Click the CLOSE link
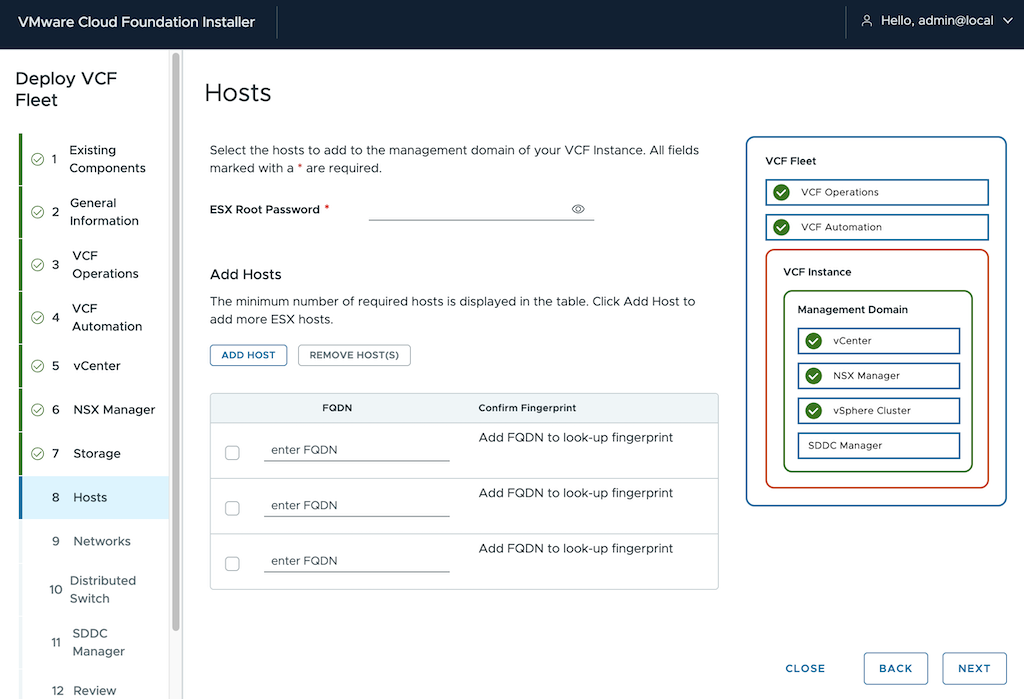This screenshot has height=699, width=1024. coord(805,668)
